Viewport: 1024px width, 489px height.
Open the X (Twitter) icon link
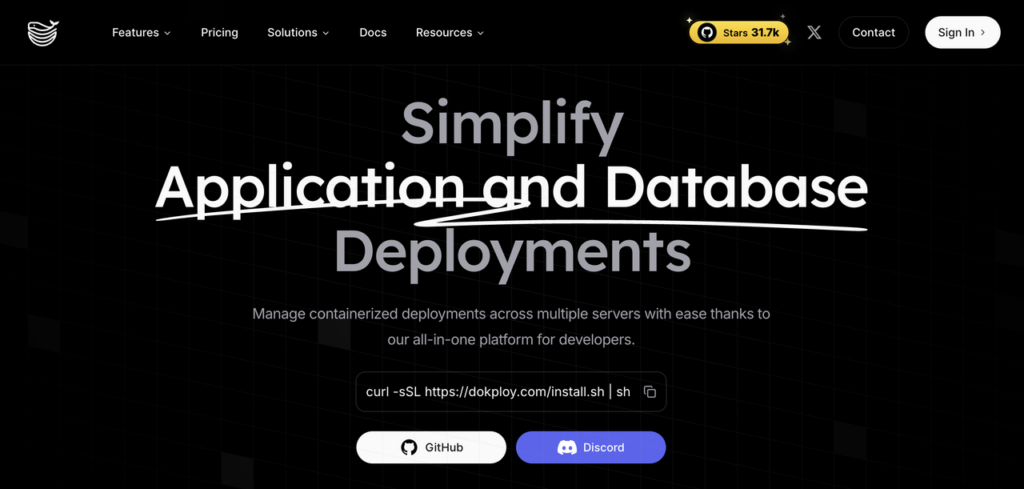814,33
